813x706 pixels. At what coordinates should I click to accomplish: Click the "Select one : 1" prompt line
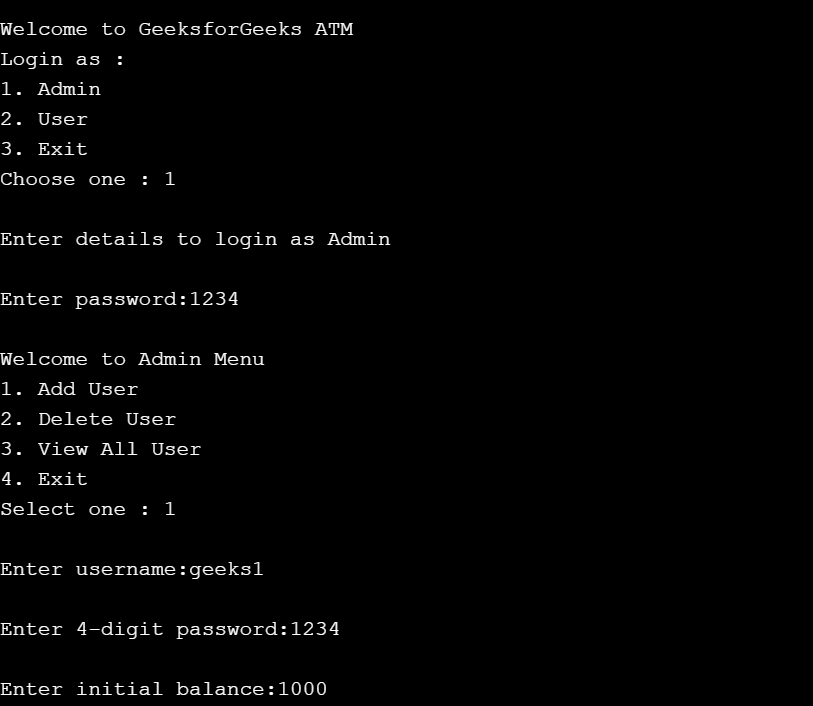coord(88,509)
